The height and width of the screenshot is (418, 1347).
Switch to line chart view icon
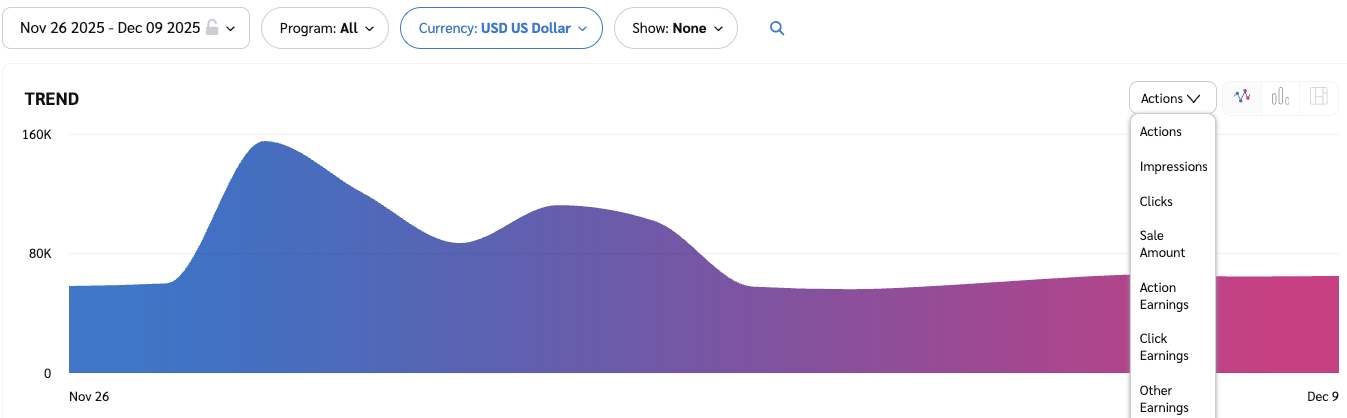pos(1242,97)
